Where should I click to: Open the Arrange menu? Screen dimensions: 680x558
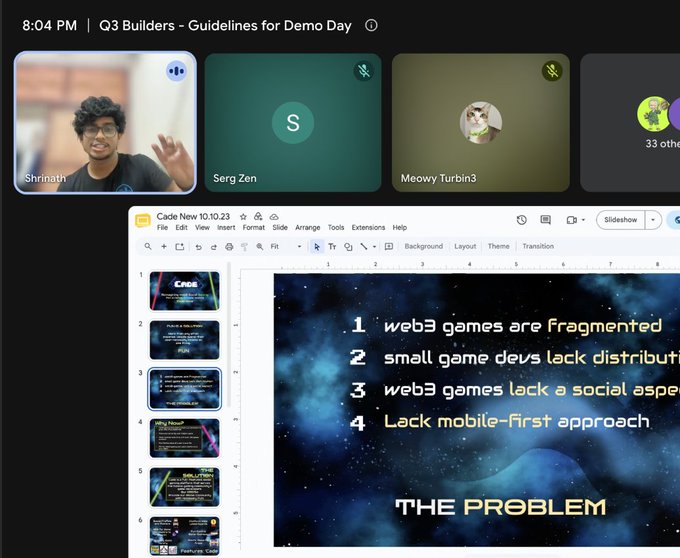pyautogui.click(x=307, y=228)
